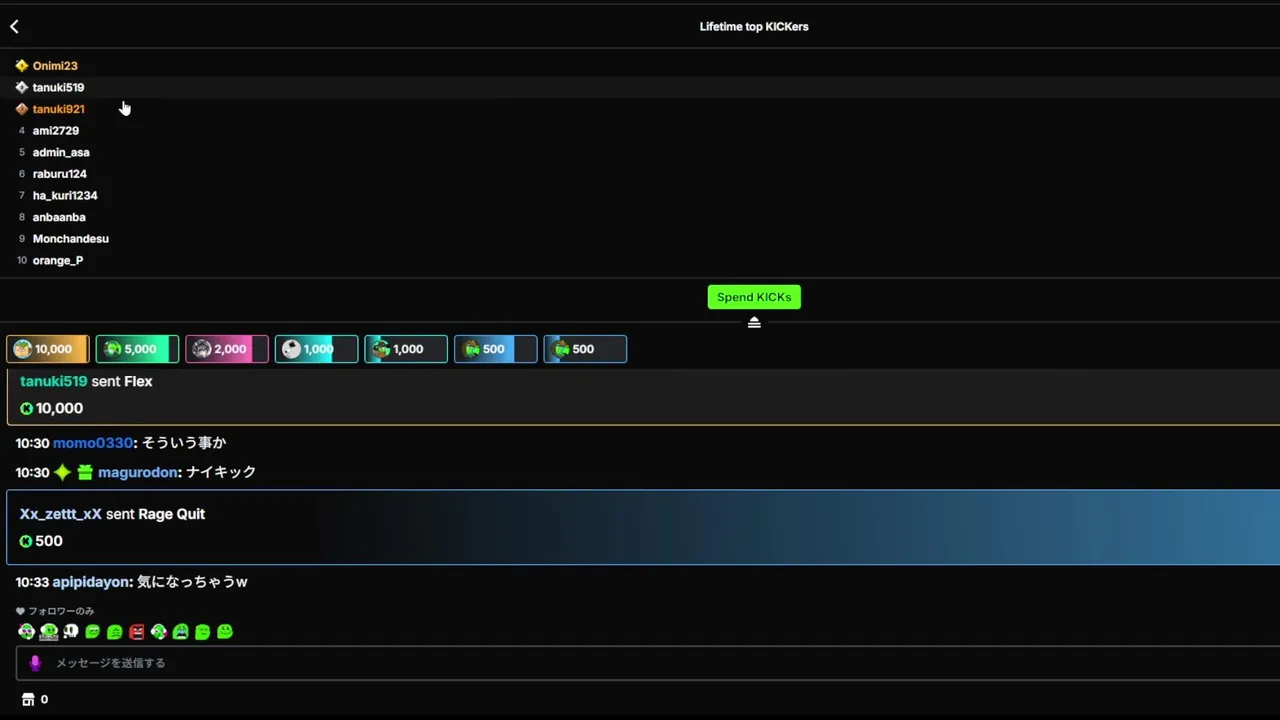Select tanuki519 in the top KICKers list

58,88
